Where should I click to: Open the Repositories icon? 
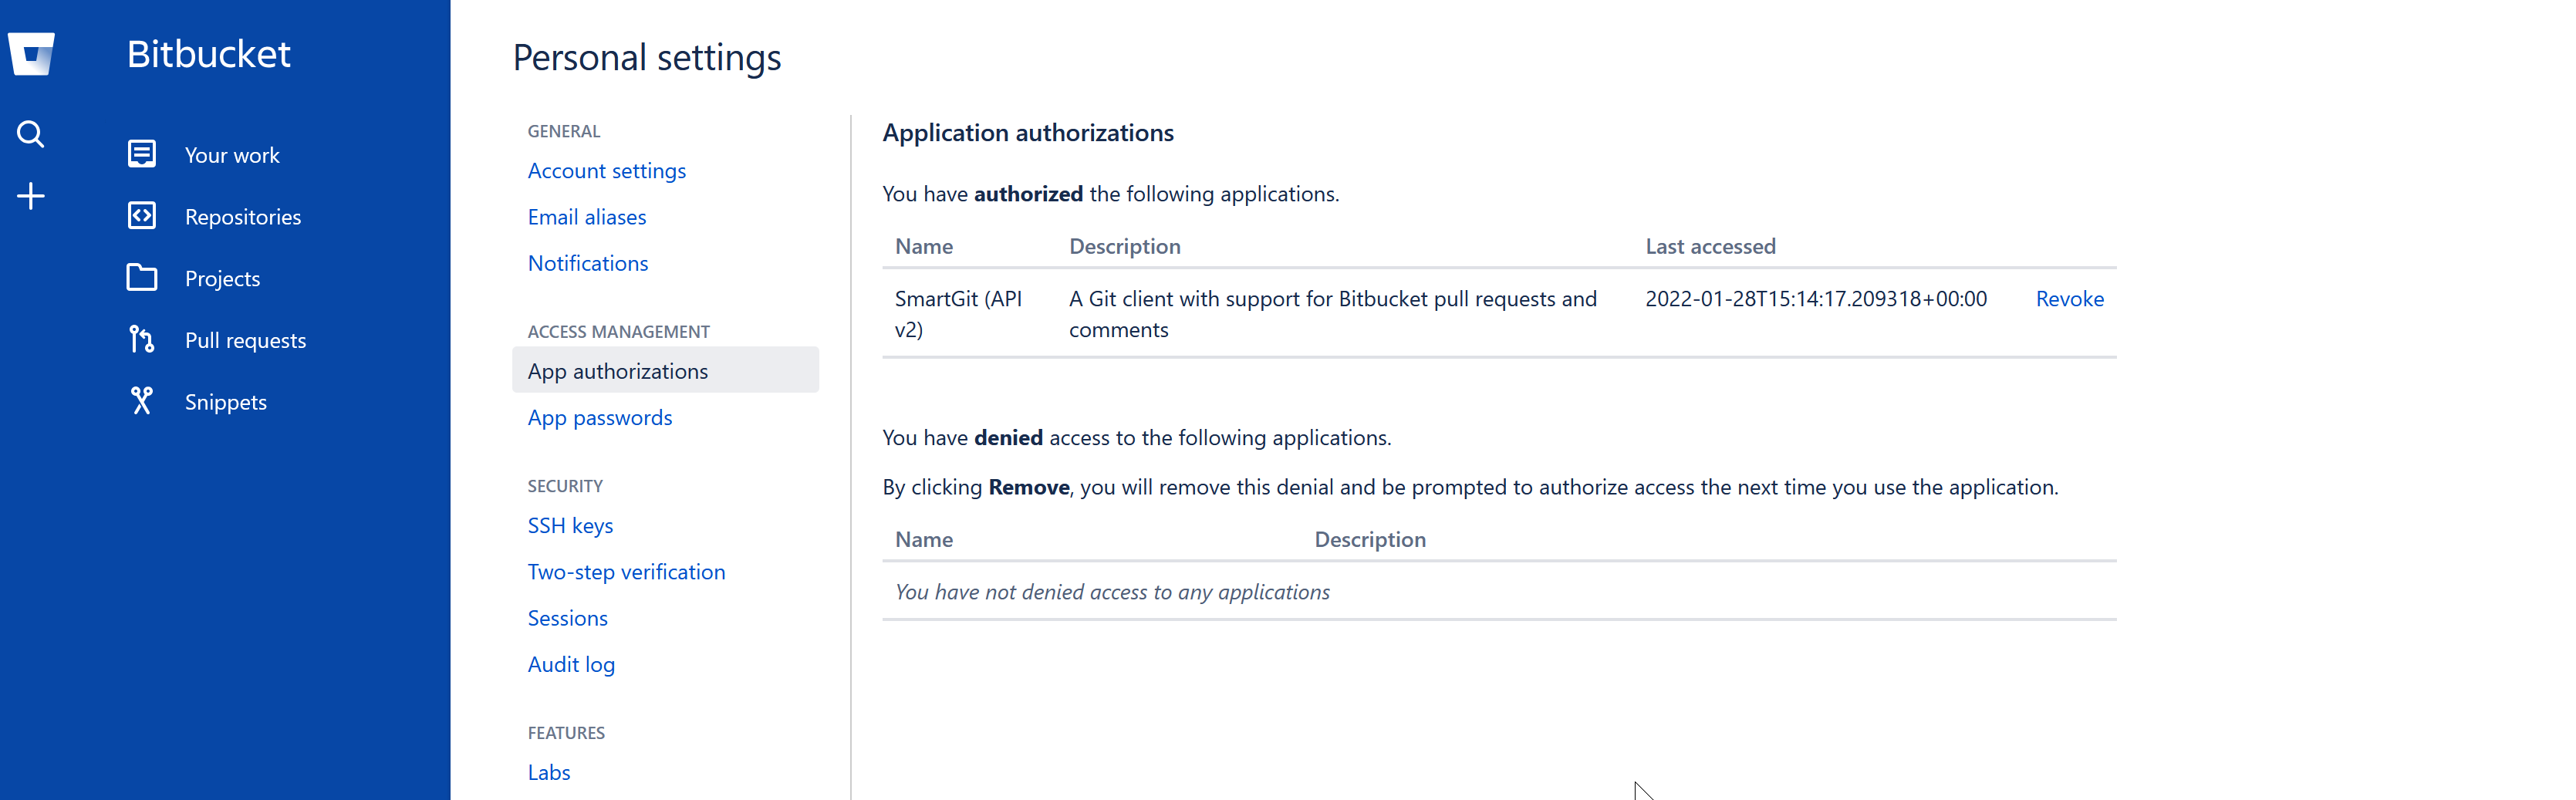point(142,216)
